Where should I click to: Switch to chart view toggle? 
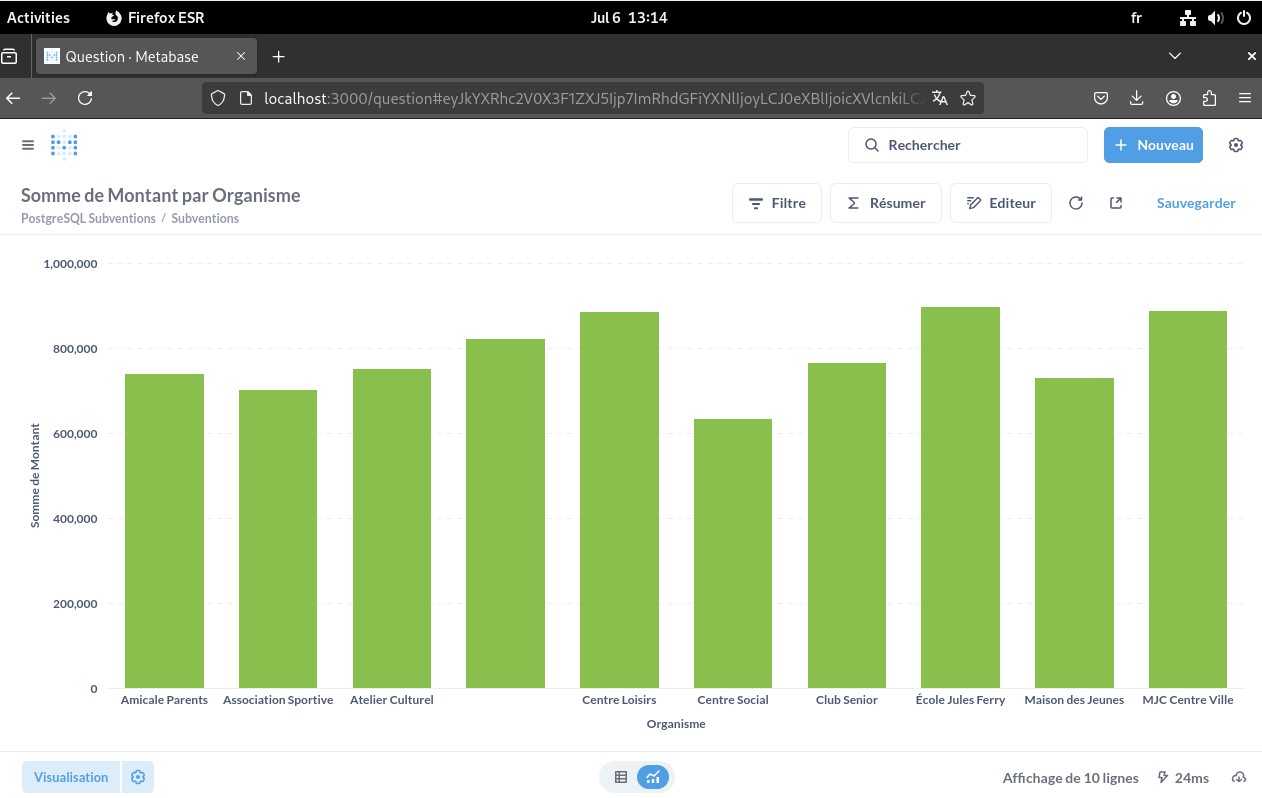[653, 777]
